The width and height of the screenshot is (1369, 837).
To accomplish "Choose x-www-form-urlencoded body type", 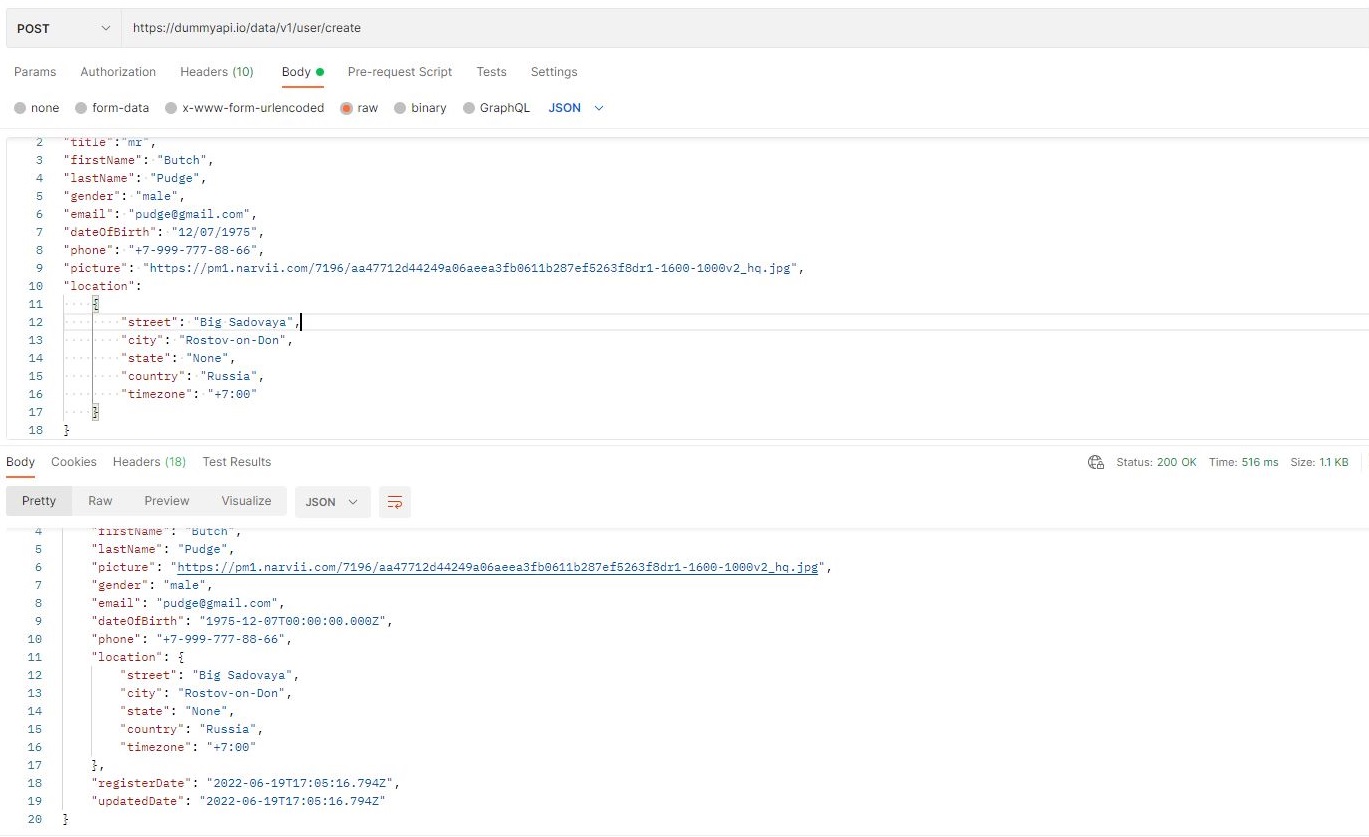I will click(243, 107).
